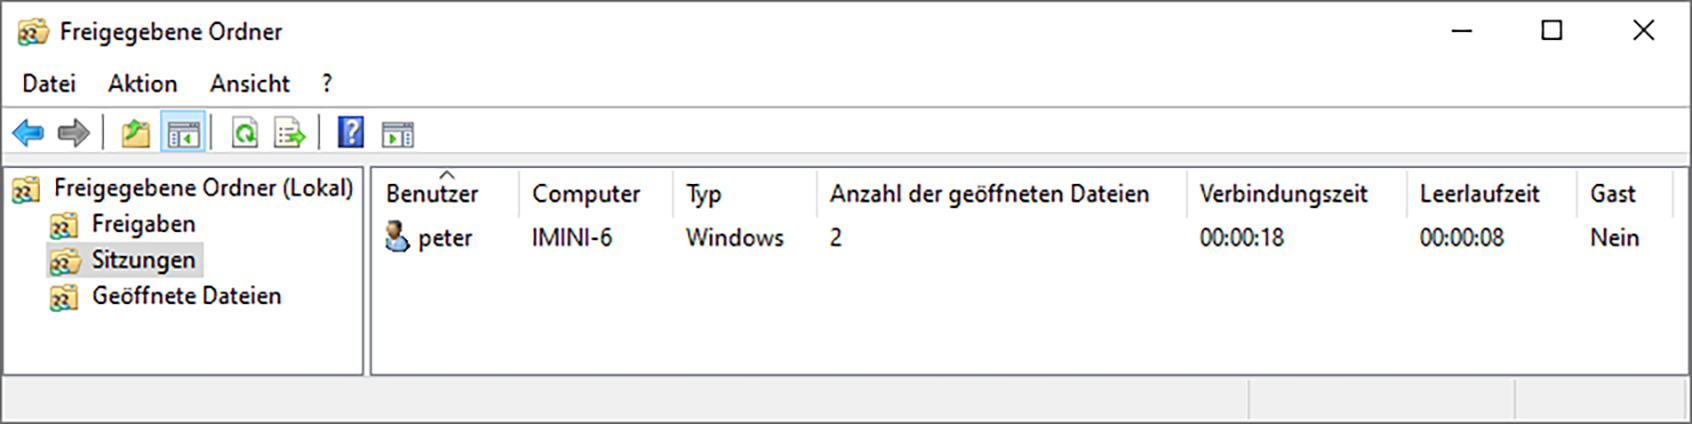The image size is (1692, 424).
Task: Toggle the action pane show/hide button
Action: pyautogui.click(x=397, y=133)
